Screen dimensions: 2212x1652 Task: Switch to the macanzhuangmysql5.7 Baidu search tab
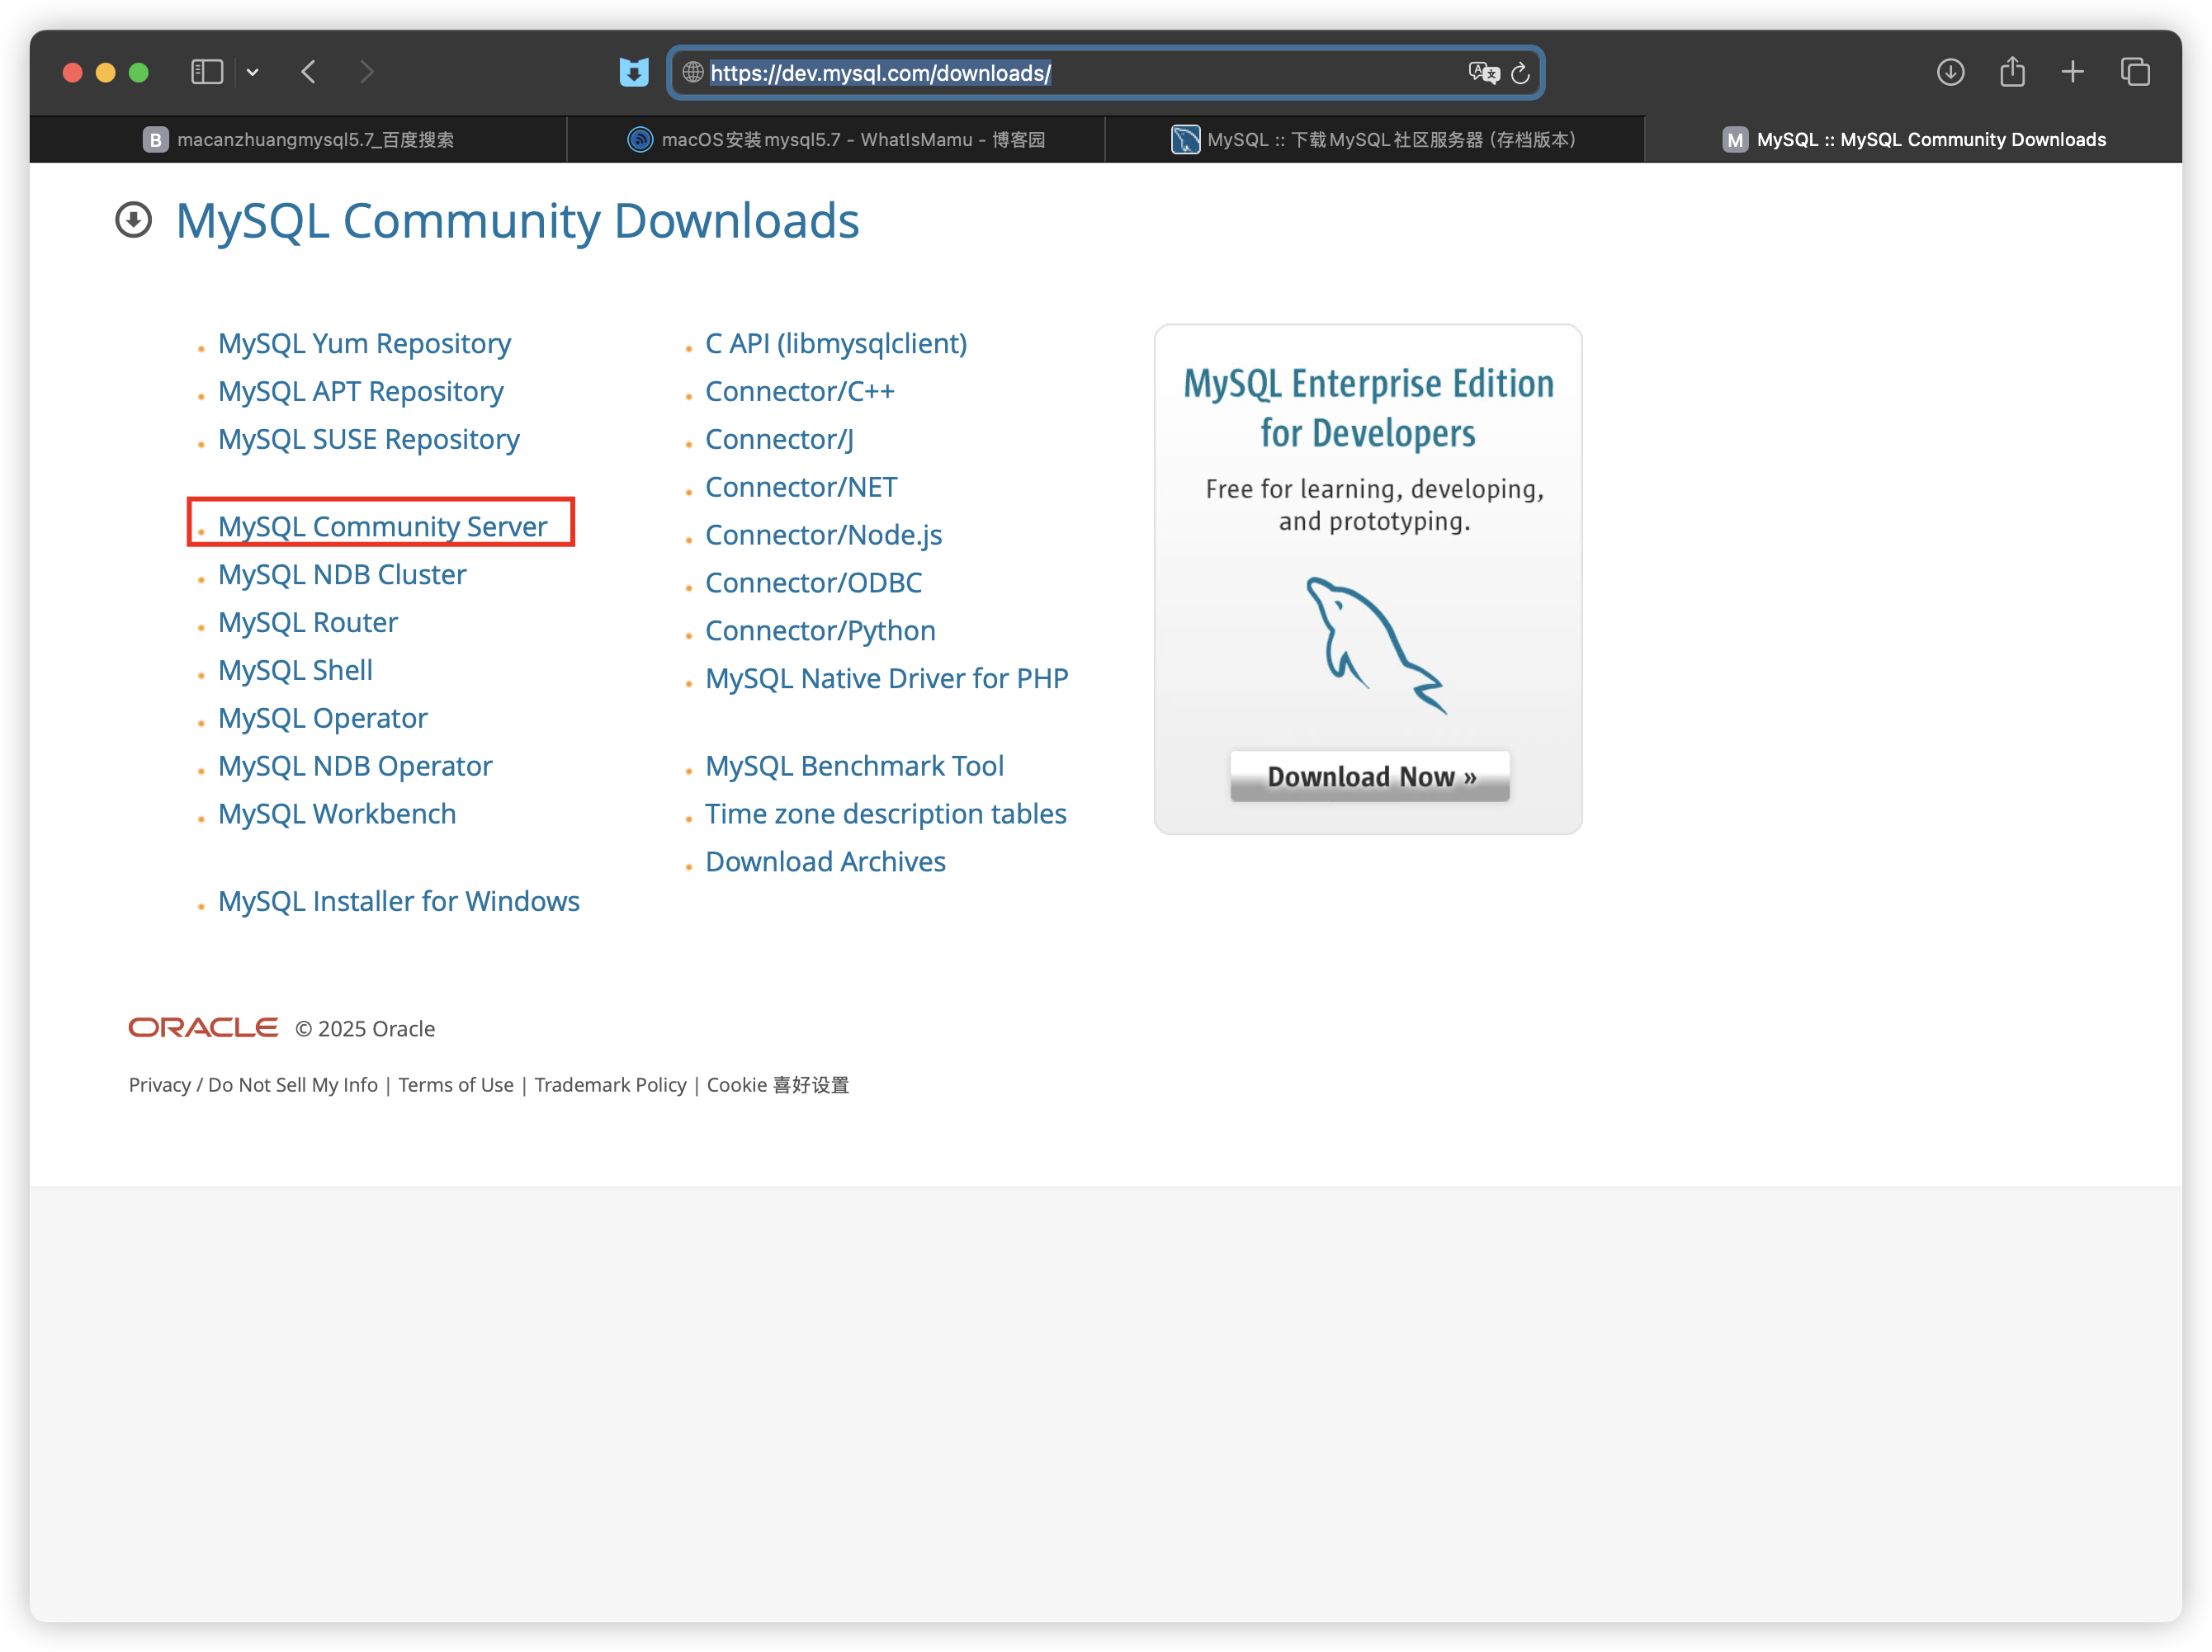click(x=298, y=139)
